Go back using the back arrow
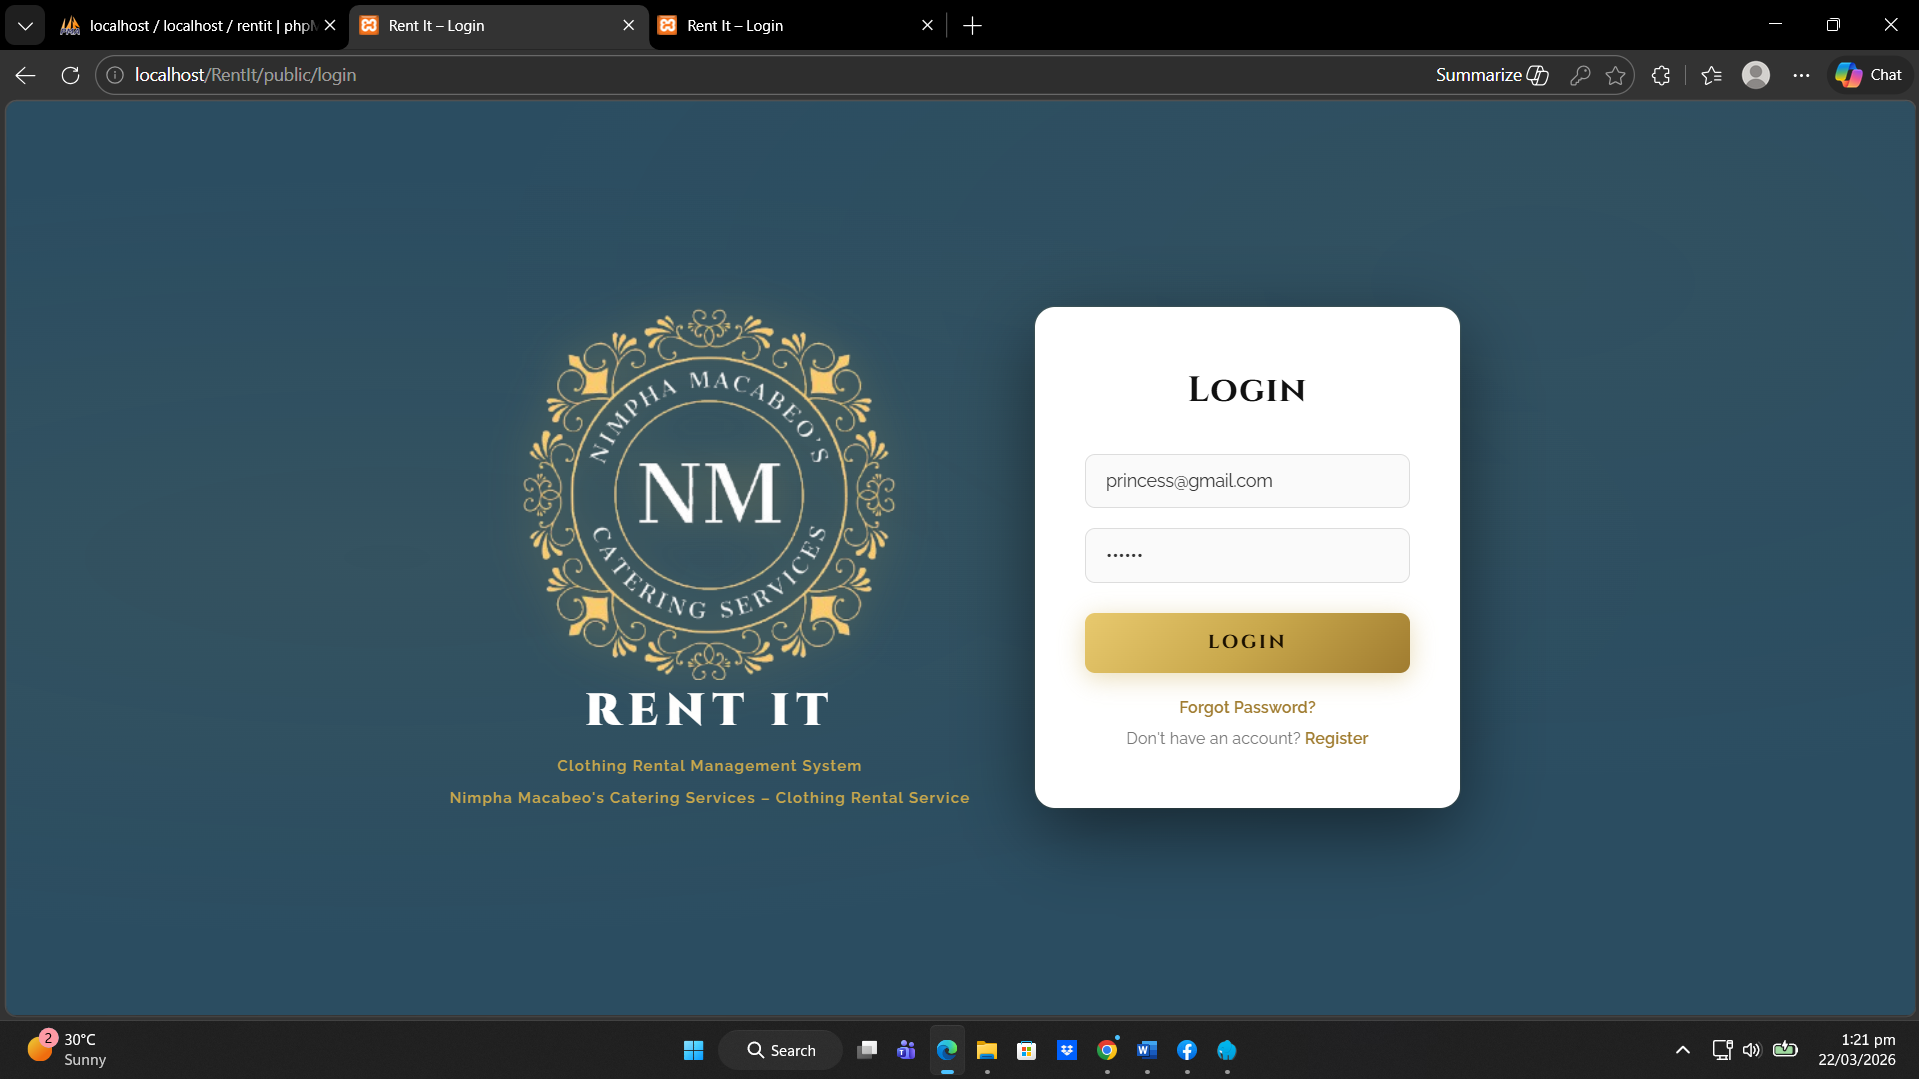 pos(26,75)
